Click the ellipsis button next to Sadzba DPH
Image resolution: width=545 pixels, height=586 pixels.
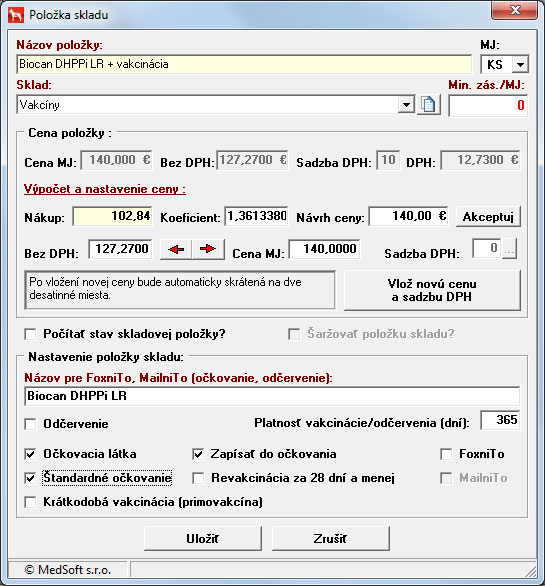(509, 249)
